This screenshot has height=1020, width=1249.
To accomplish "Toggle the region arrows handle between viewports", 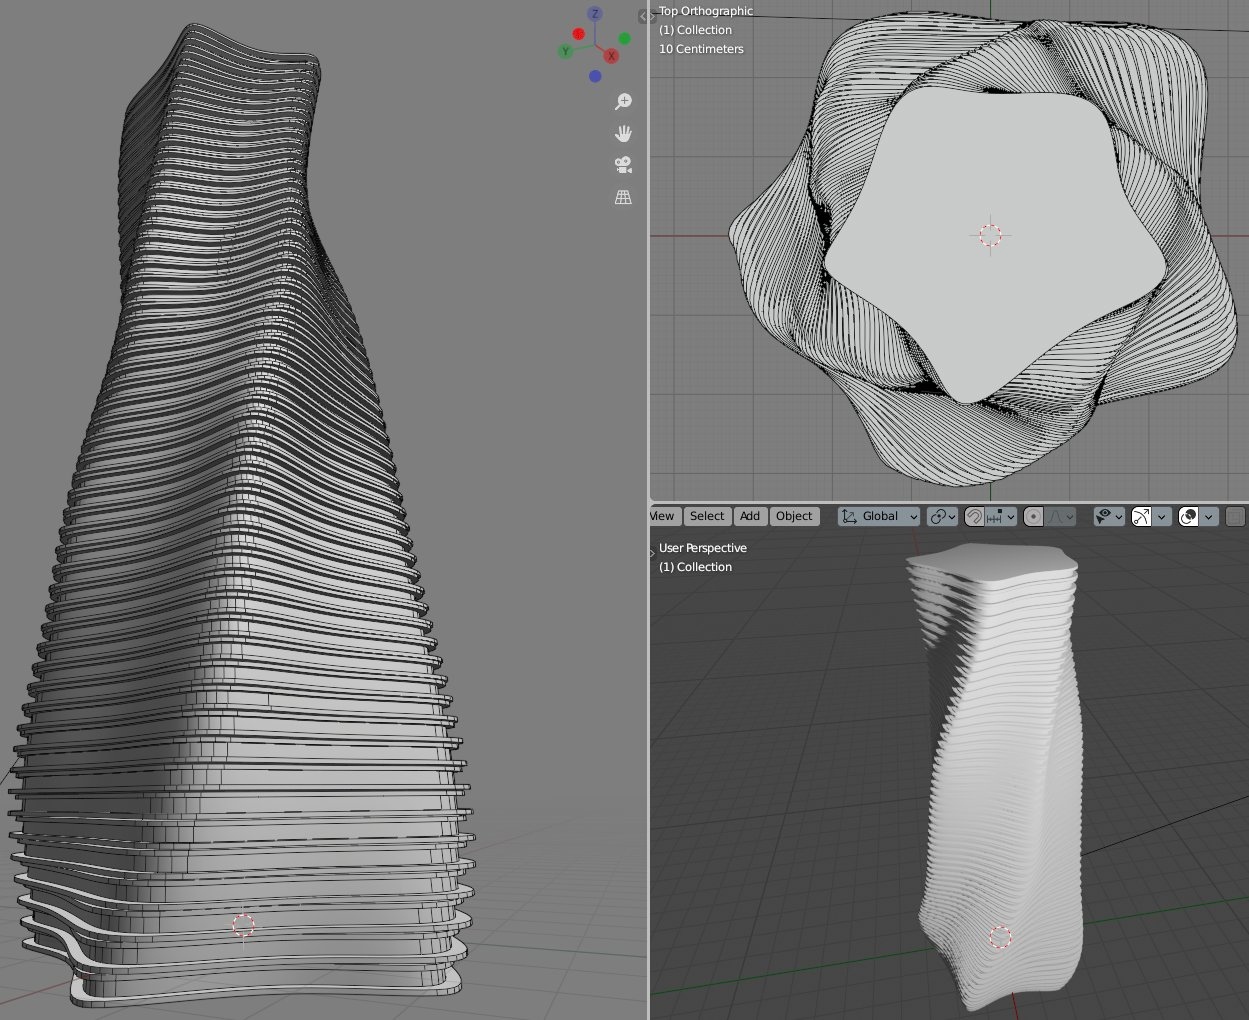I will [x=645, y=16].
